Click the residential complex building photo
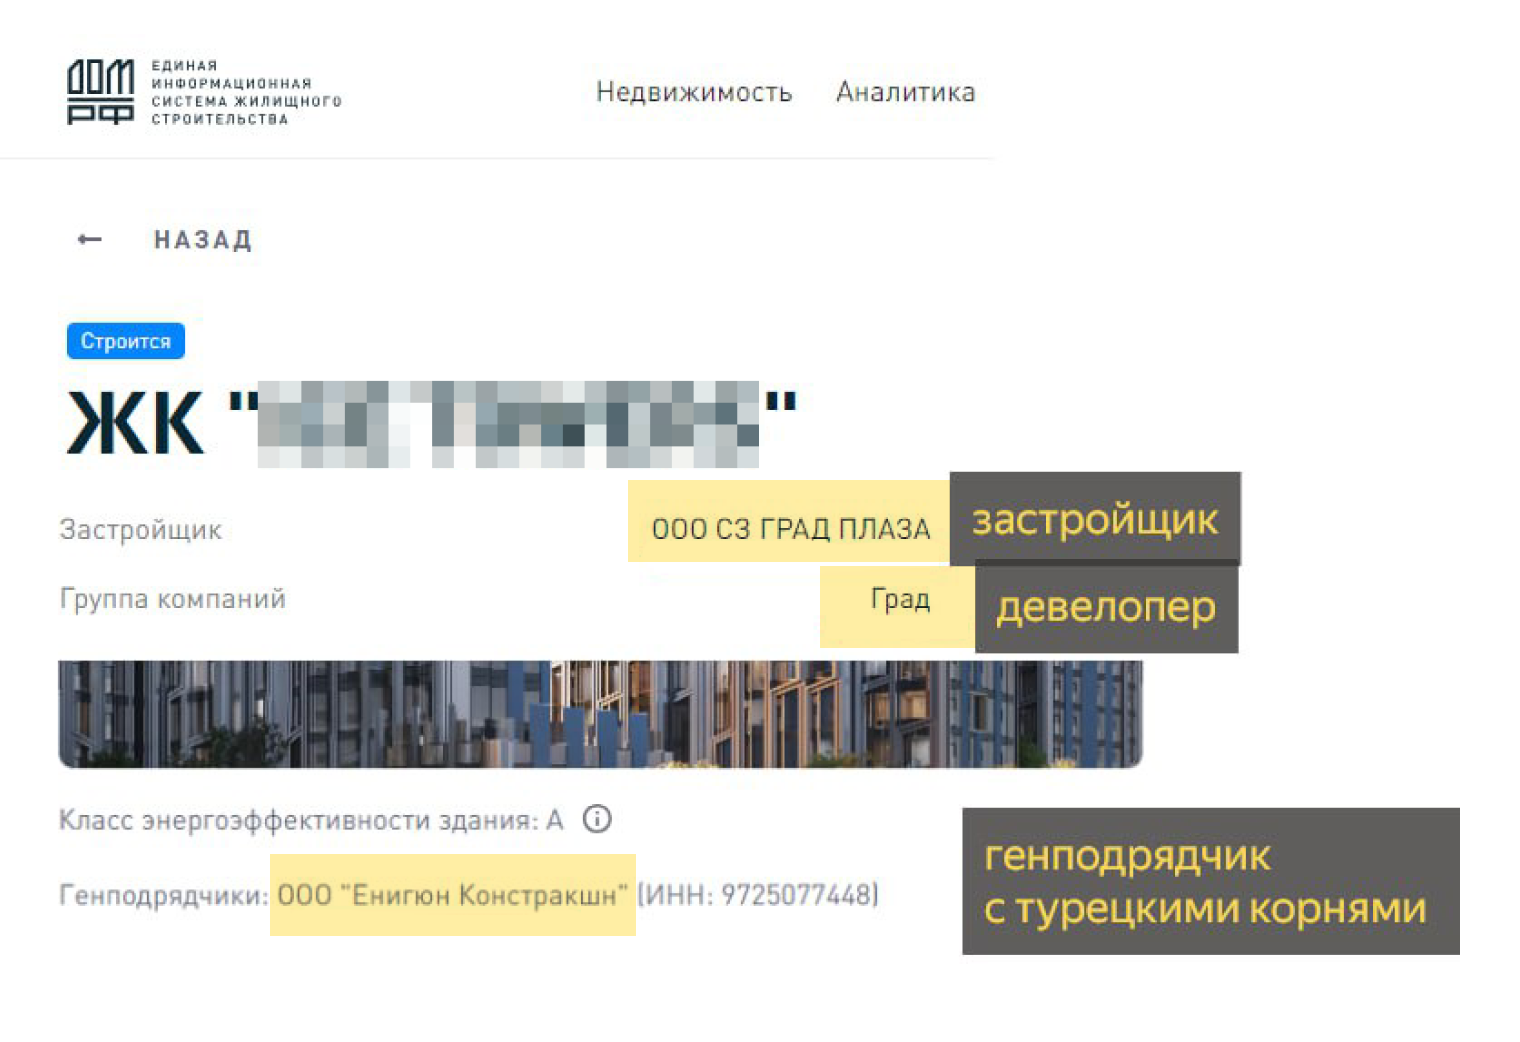The image size is (1520, 1042). click(x=600, y=714)
